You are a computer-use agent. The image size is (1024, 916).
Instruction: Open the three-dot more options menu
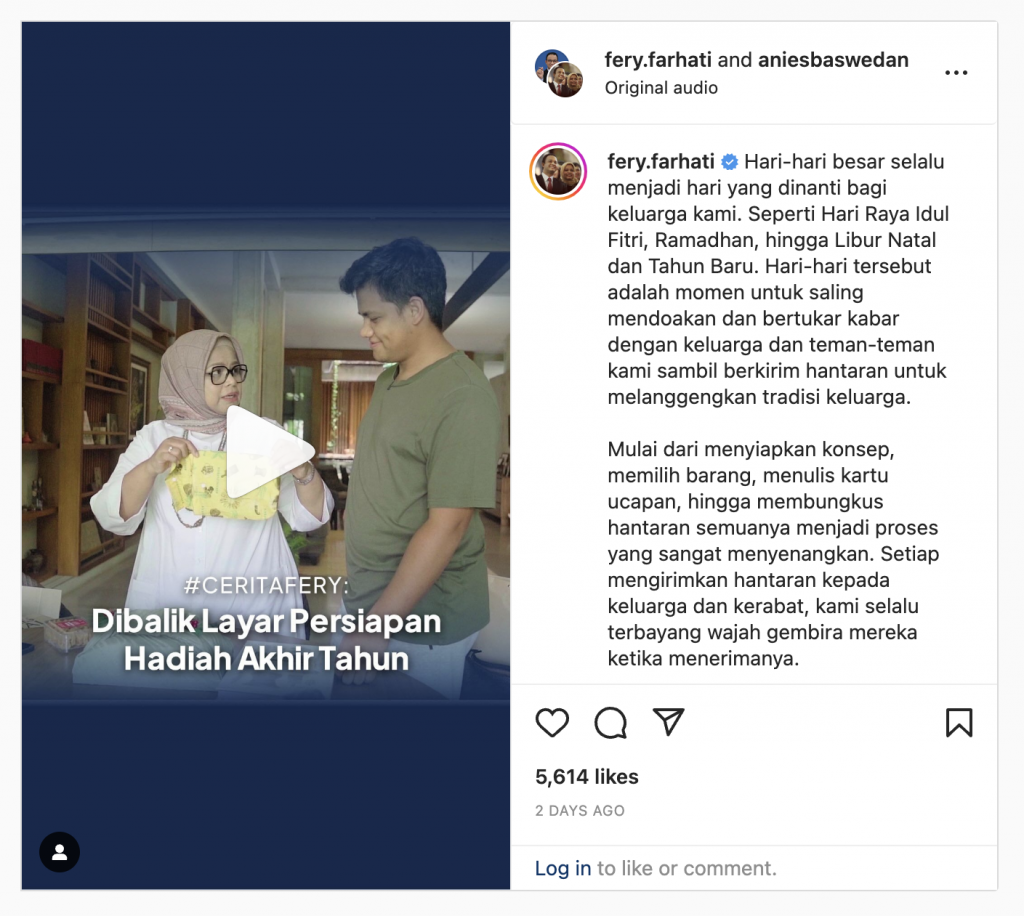[x=956, y=72]
